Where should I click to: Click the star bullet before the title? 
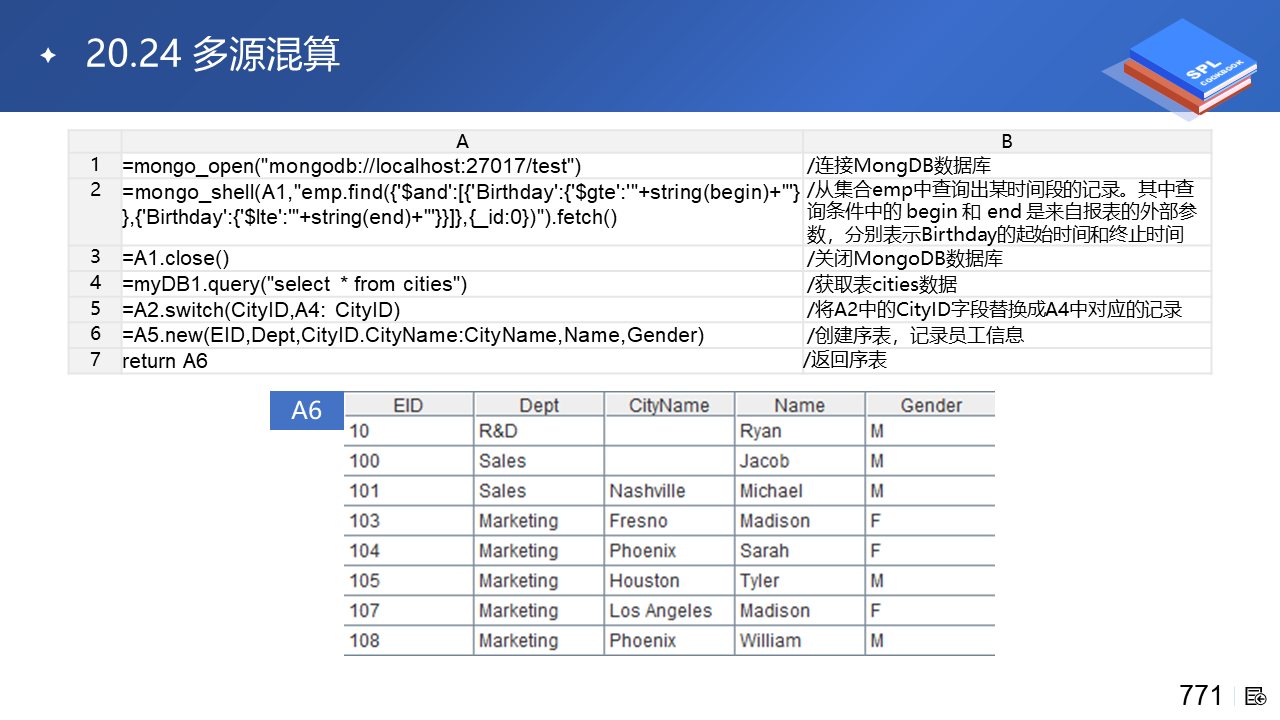tap(47, 55)
